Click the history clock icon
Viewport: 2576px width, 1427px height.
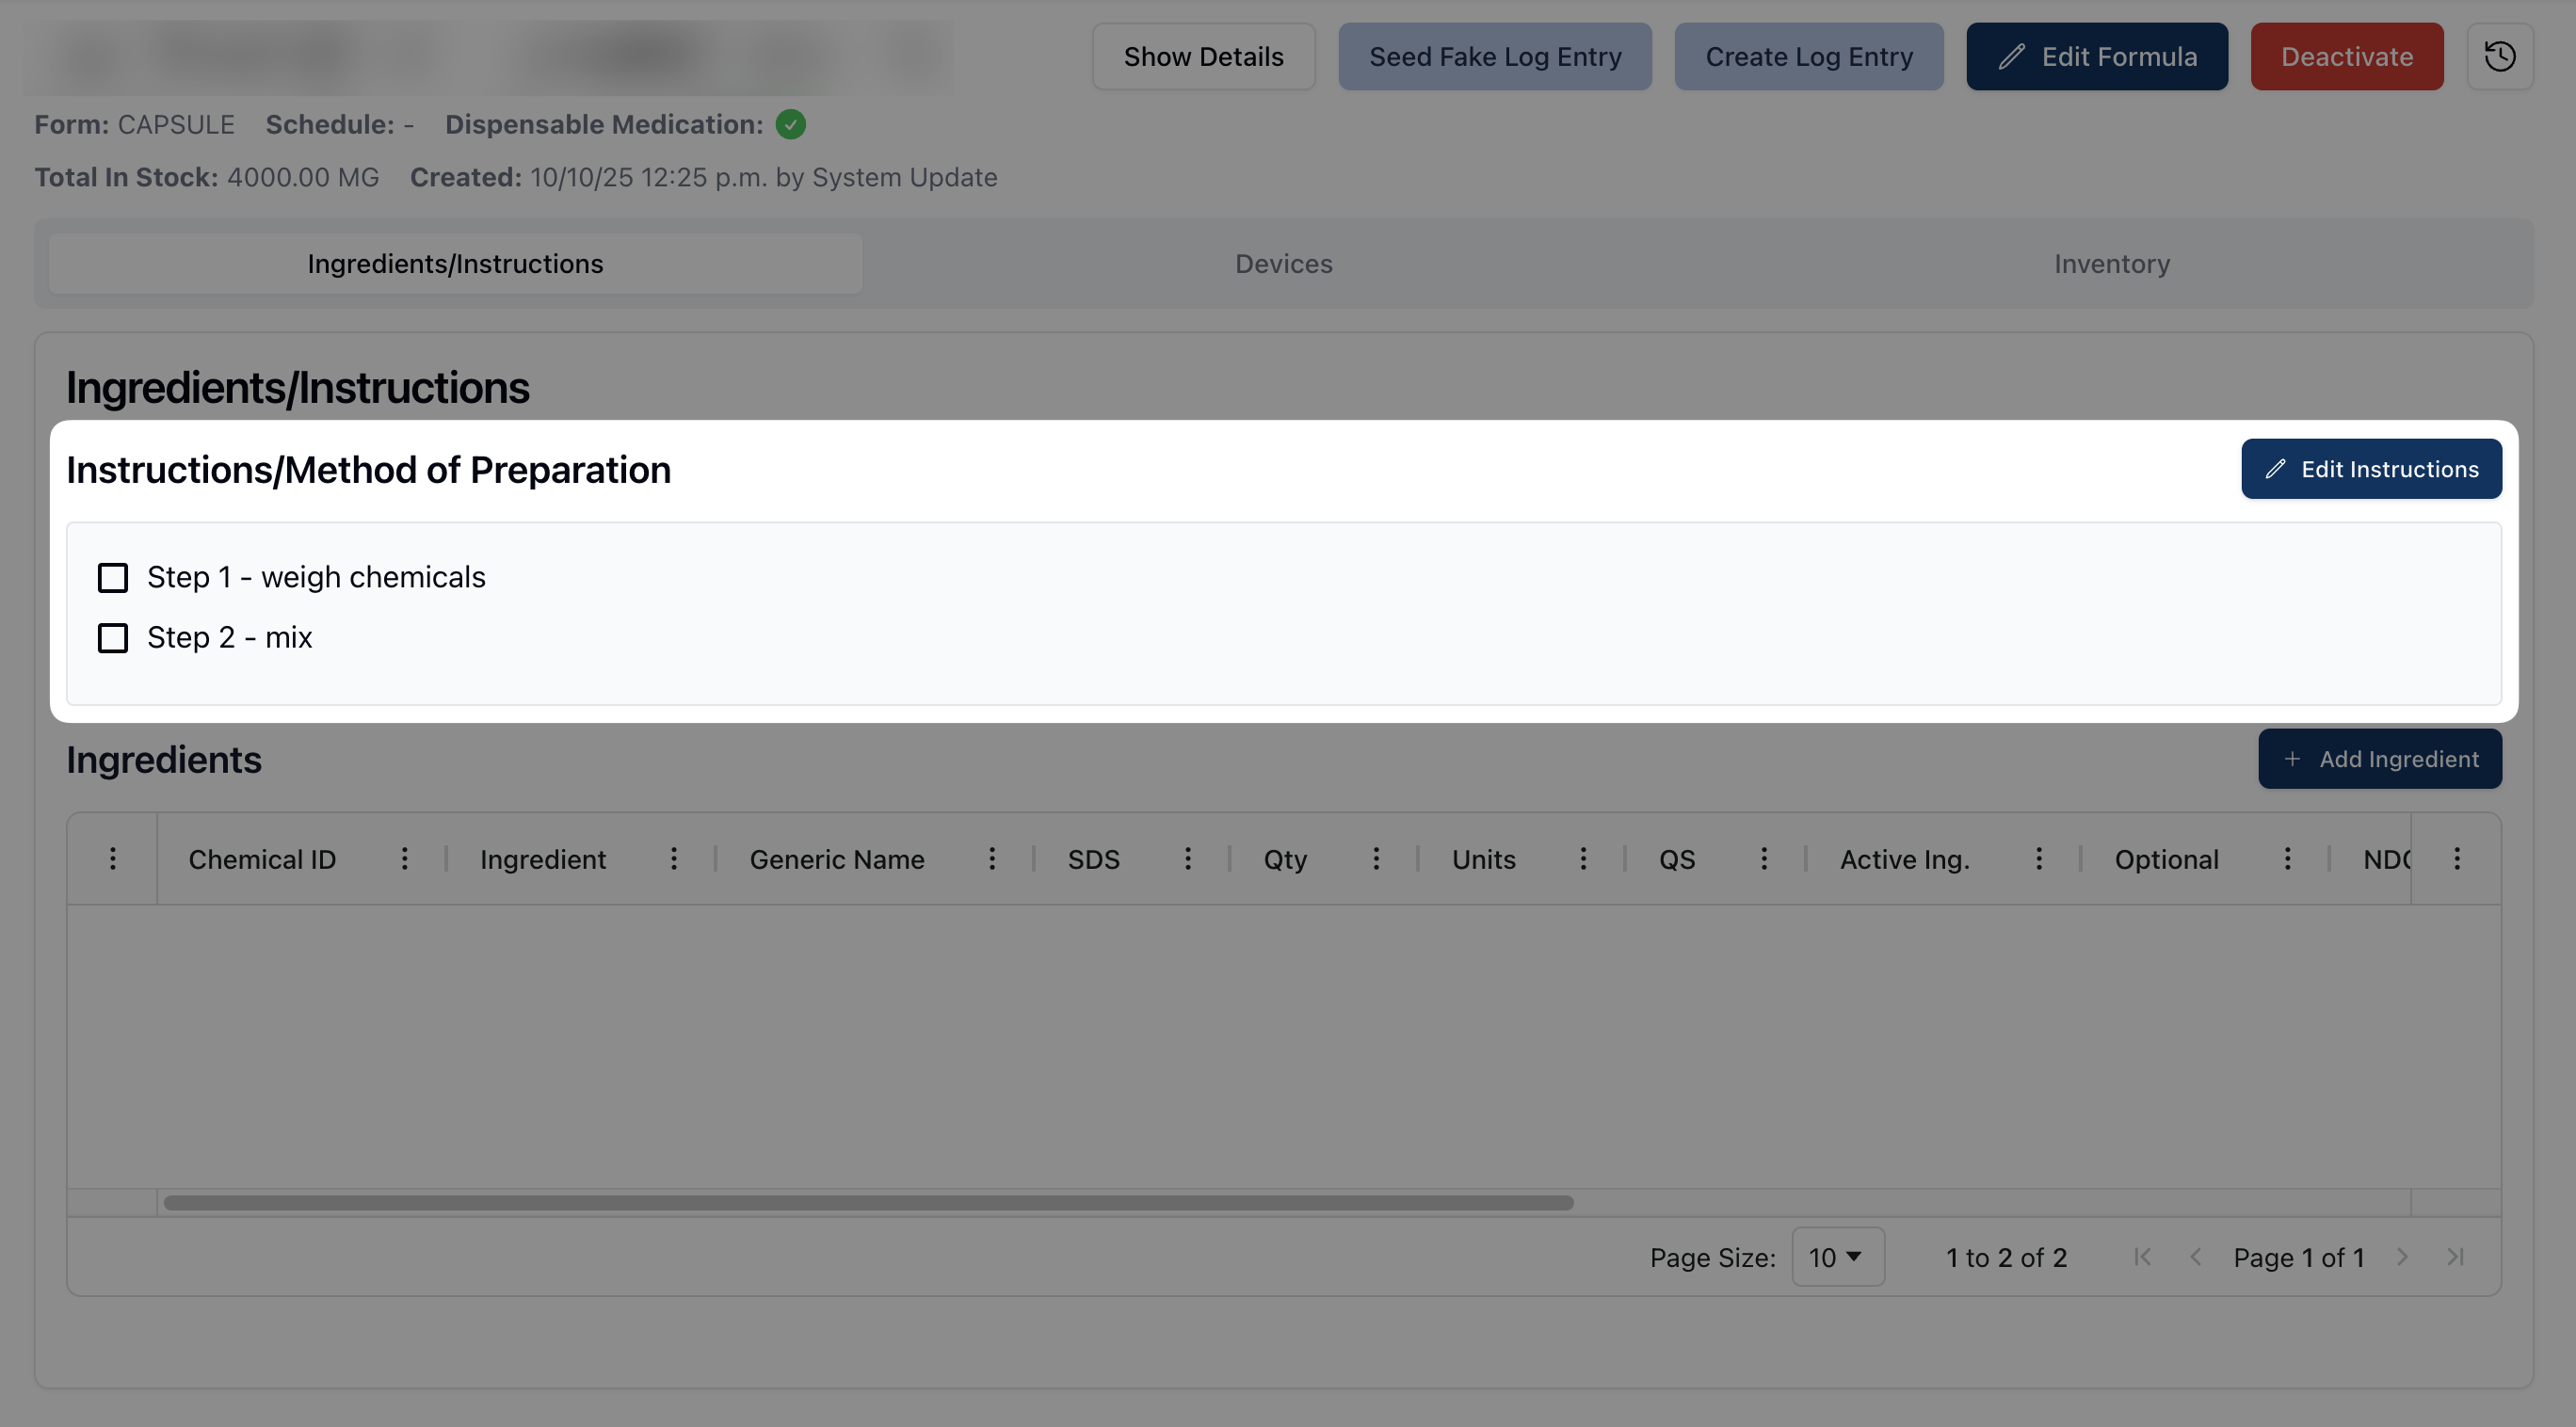pos(2499,57)
